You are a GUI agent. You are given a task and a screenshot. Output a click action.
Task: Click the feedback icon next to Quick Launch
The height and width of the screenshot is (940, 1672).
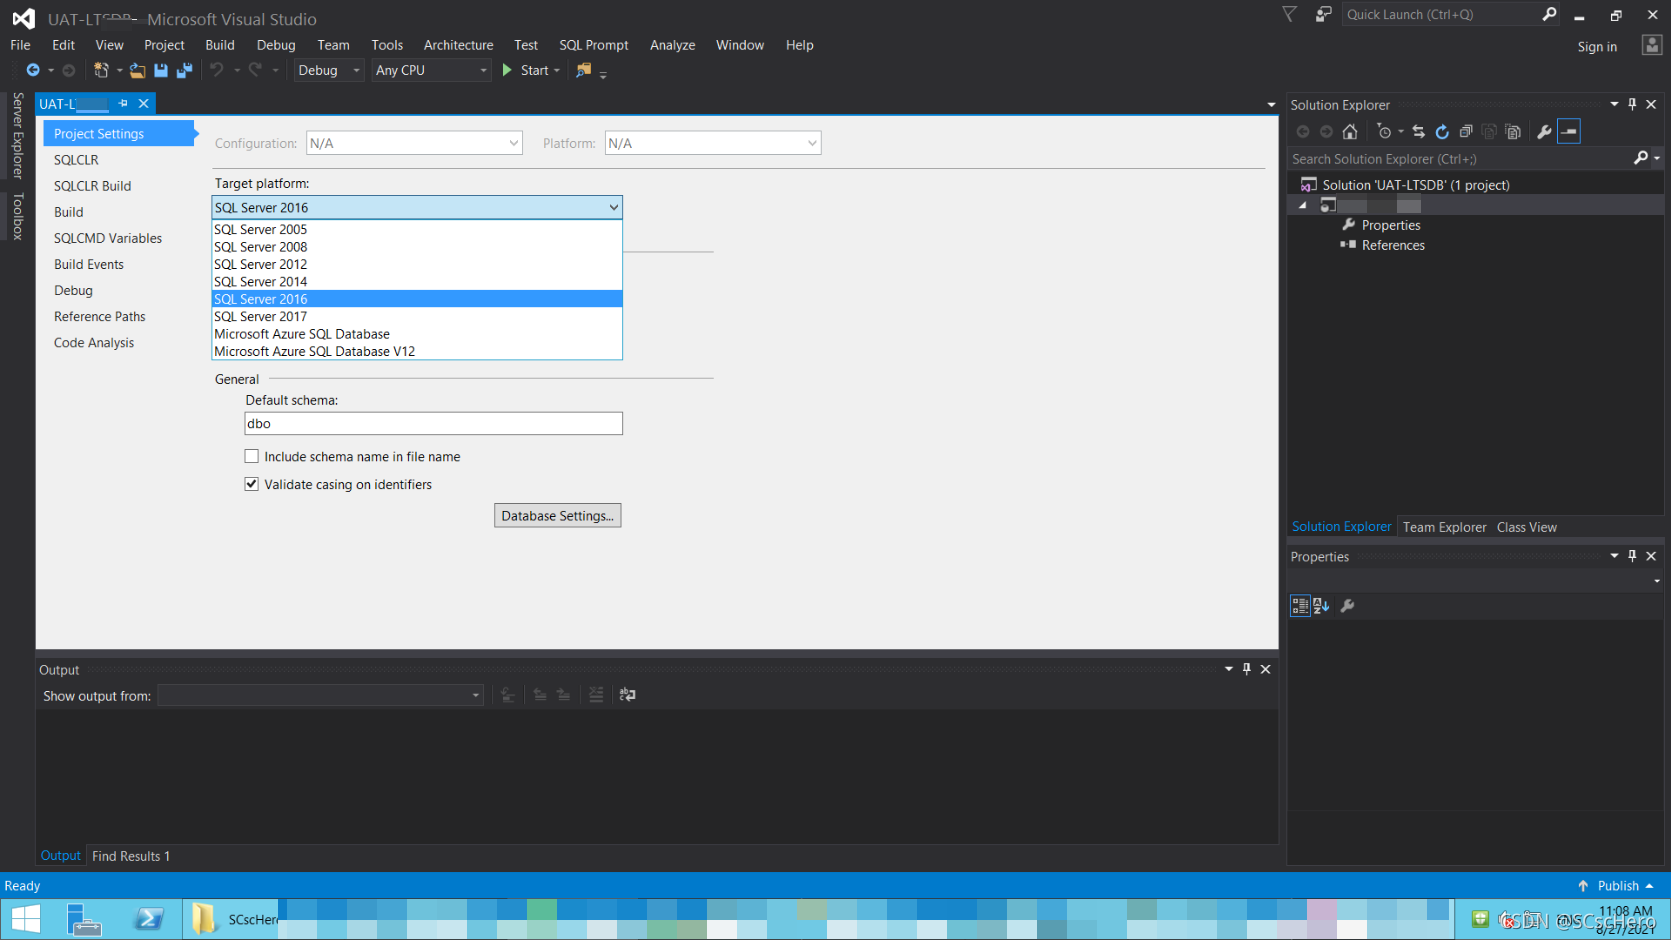click(1323, 14)
